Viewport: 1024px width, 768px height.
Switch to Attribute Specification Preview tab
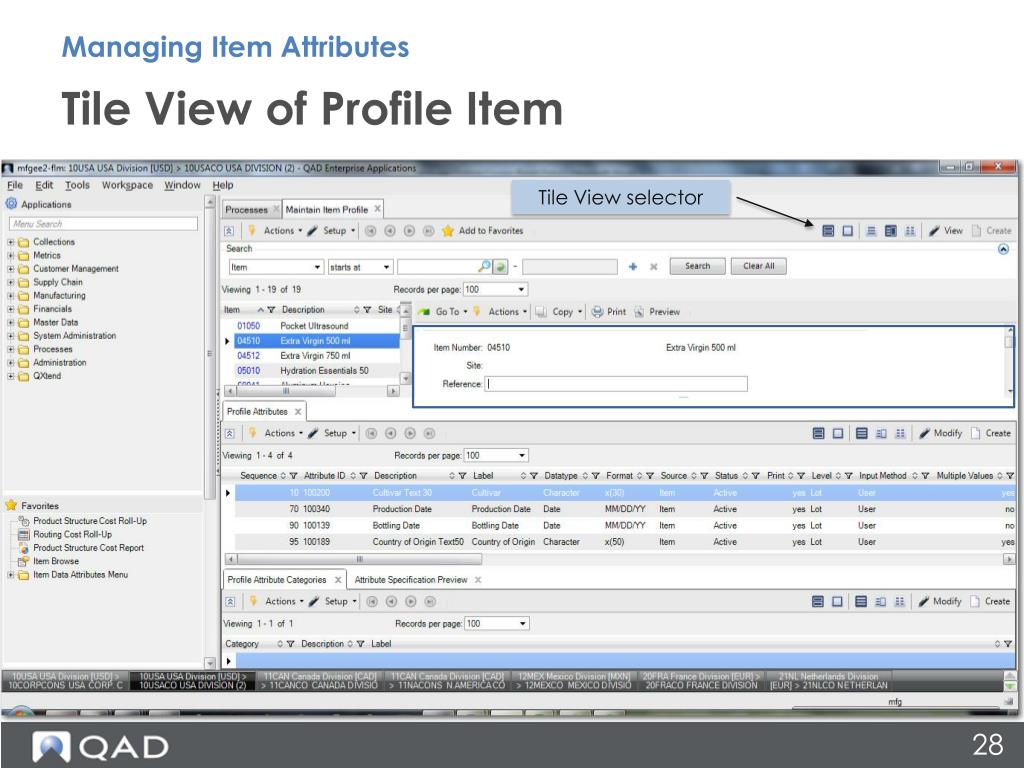tap(411, 580)
